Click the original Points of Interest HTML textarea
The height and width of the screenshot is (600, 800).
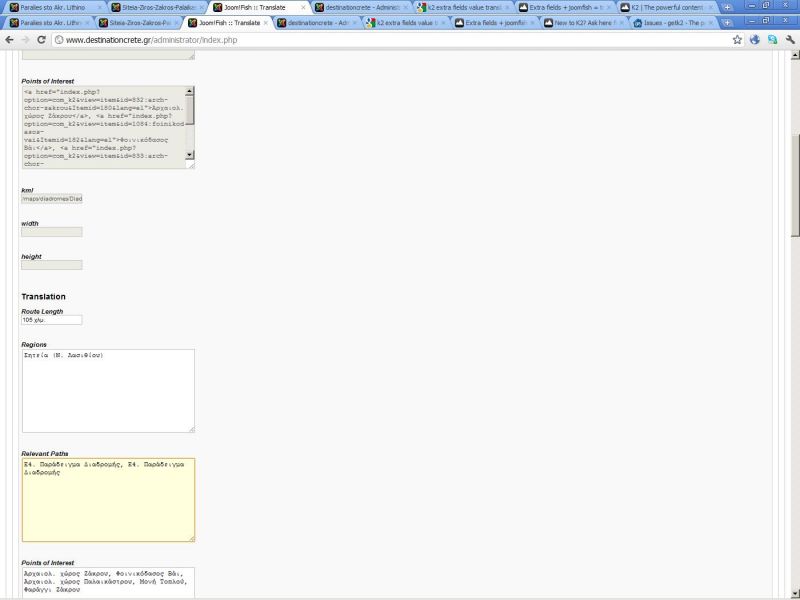pyautogui.click(x=104, y=127)
